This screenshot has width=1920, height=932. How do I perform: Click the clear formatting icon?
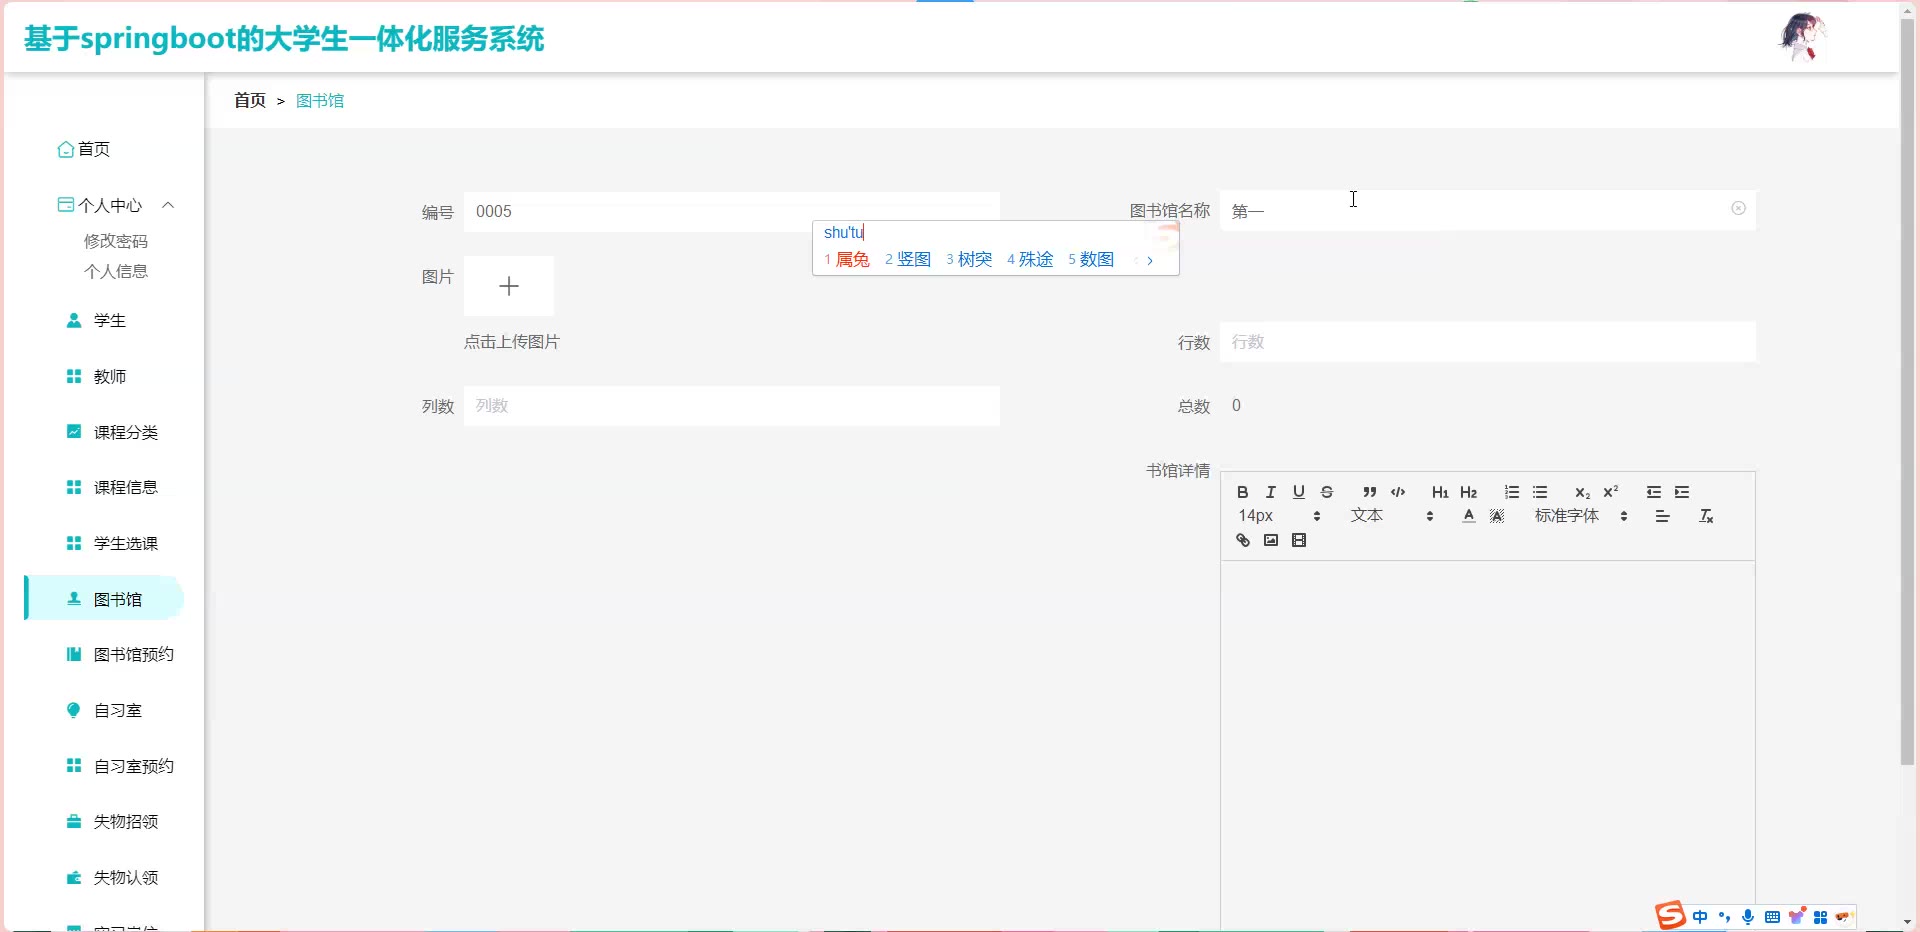click(1706, 516)
